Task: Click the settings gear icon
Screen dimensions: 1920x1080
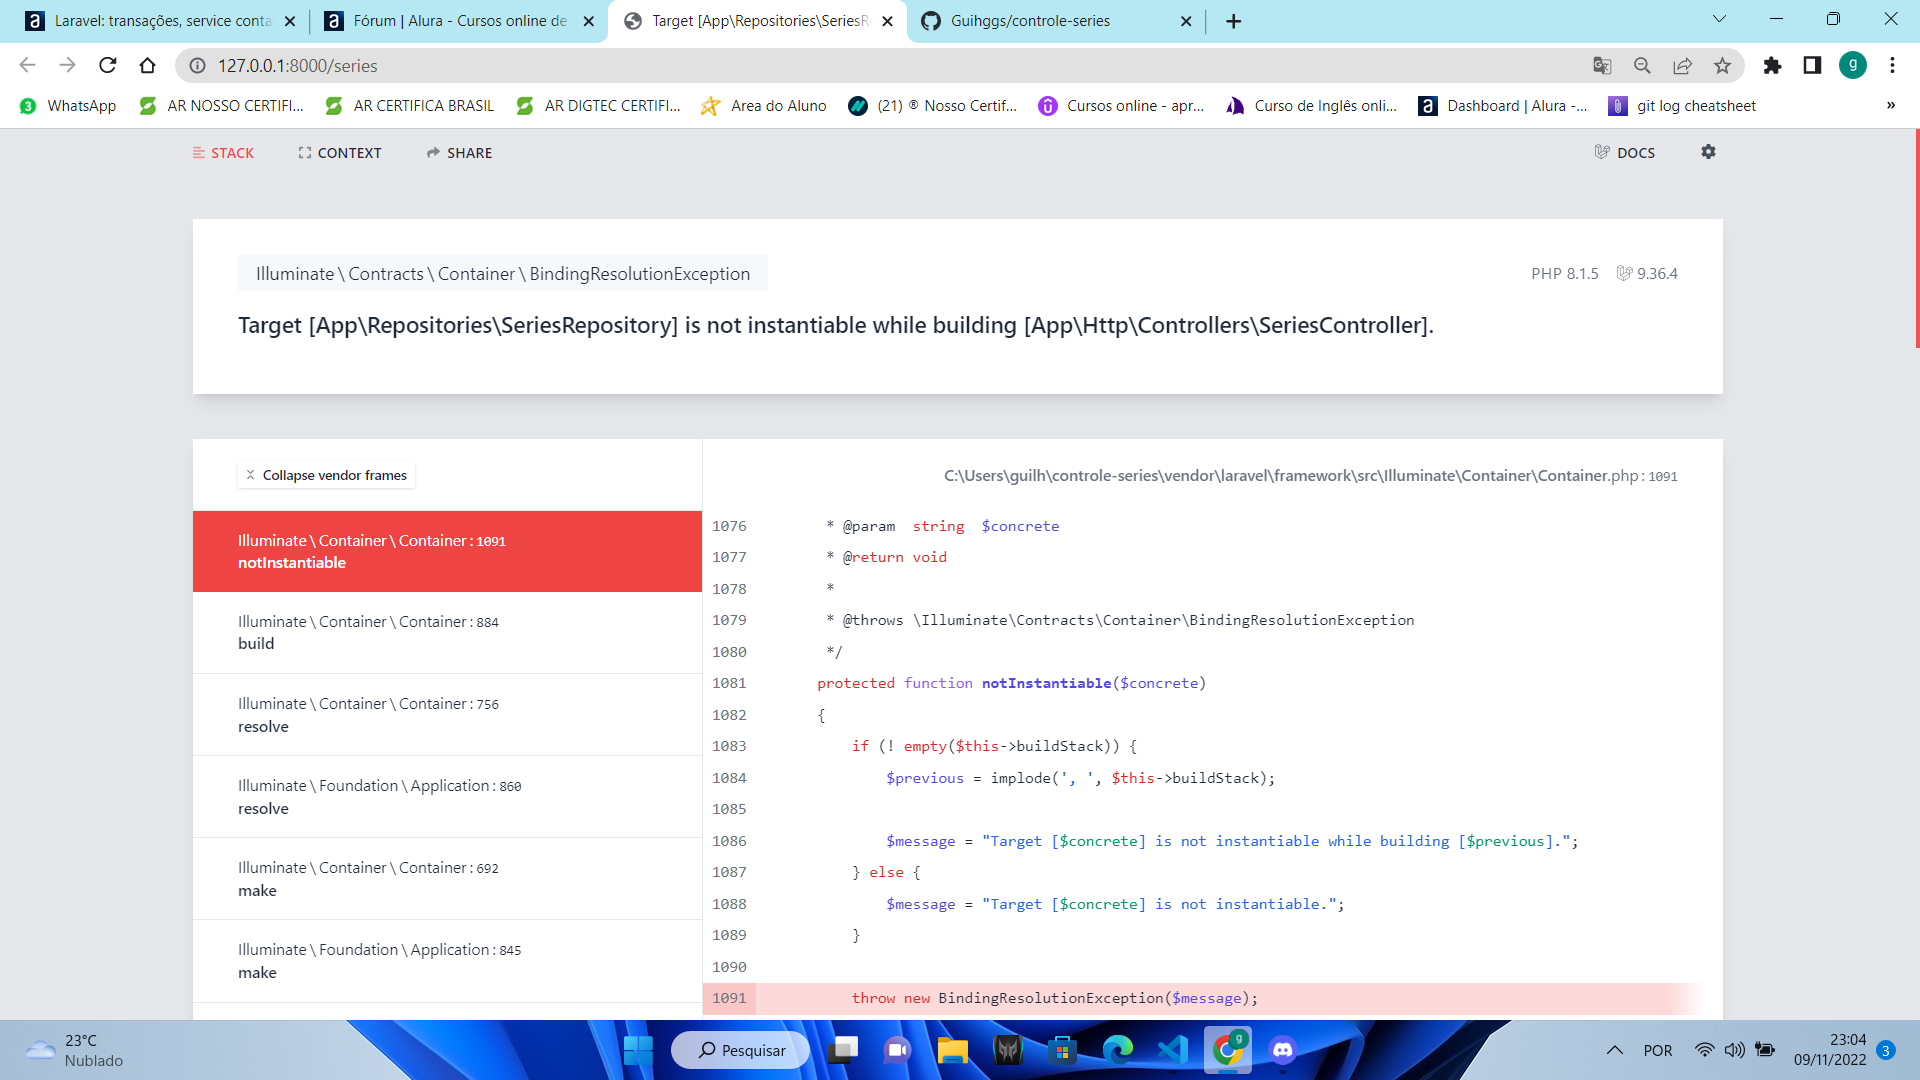Action: [1709, 152]
